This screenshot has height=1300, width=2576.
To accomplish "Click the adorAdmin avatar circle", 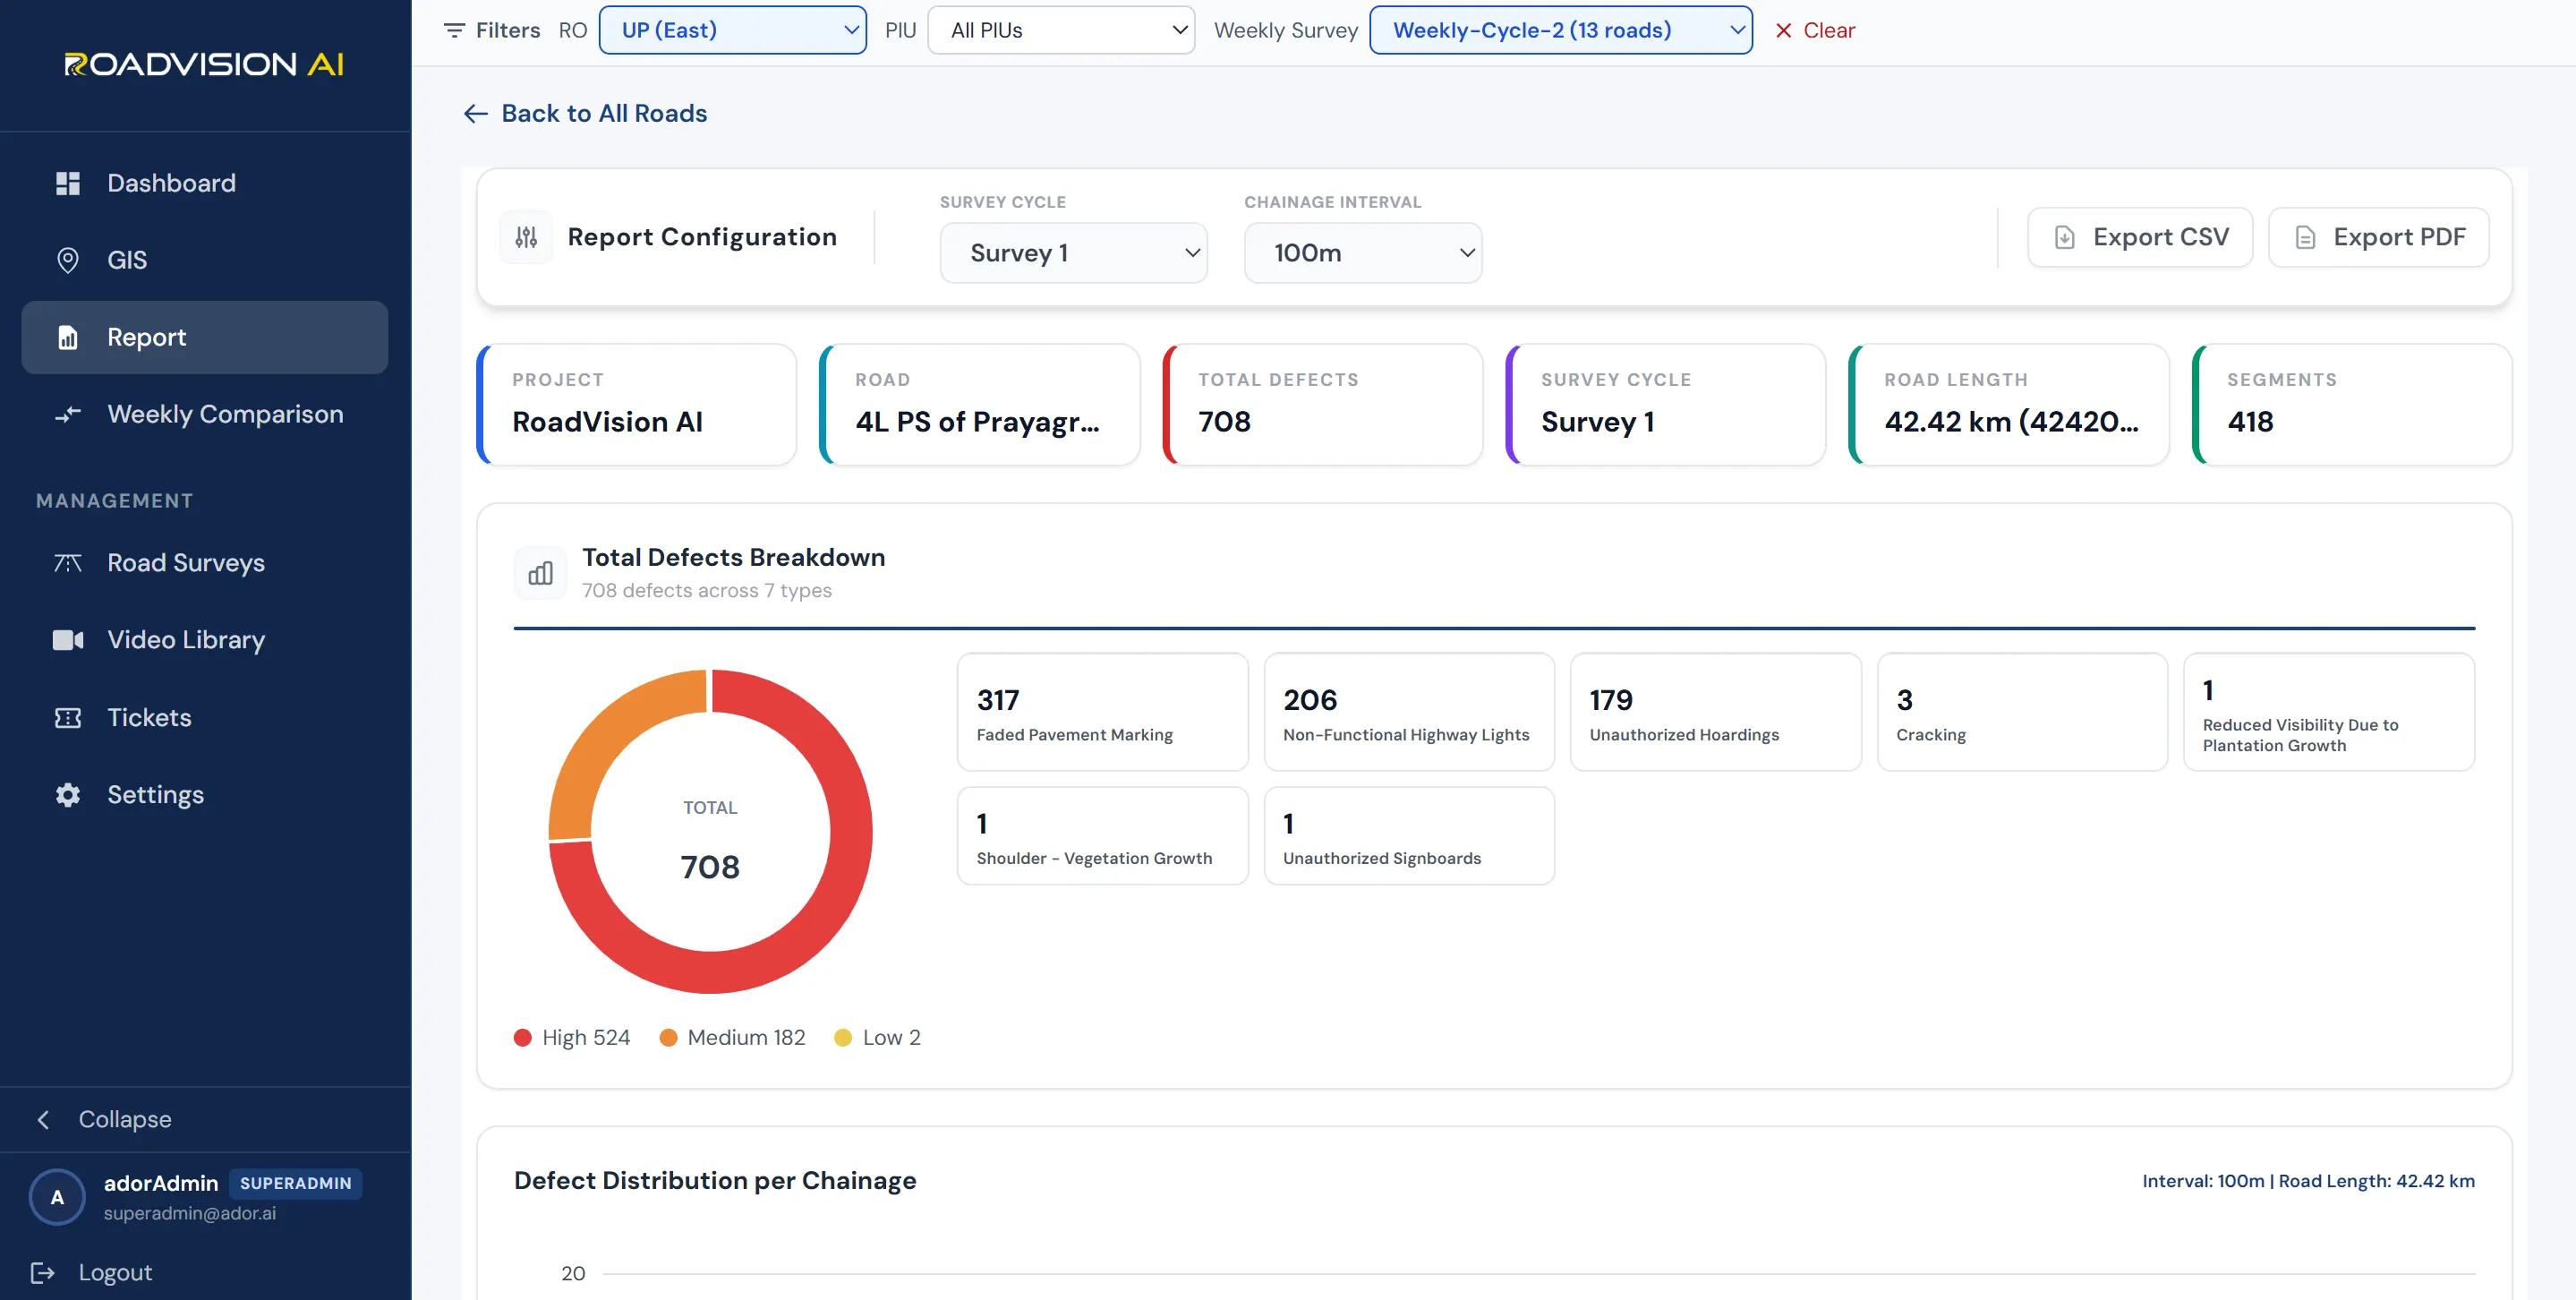I will [x=57, y=1197].
